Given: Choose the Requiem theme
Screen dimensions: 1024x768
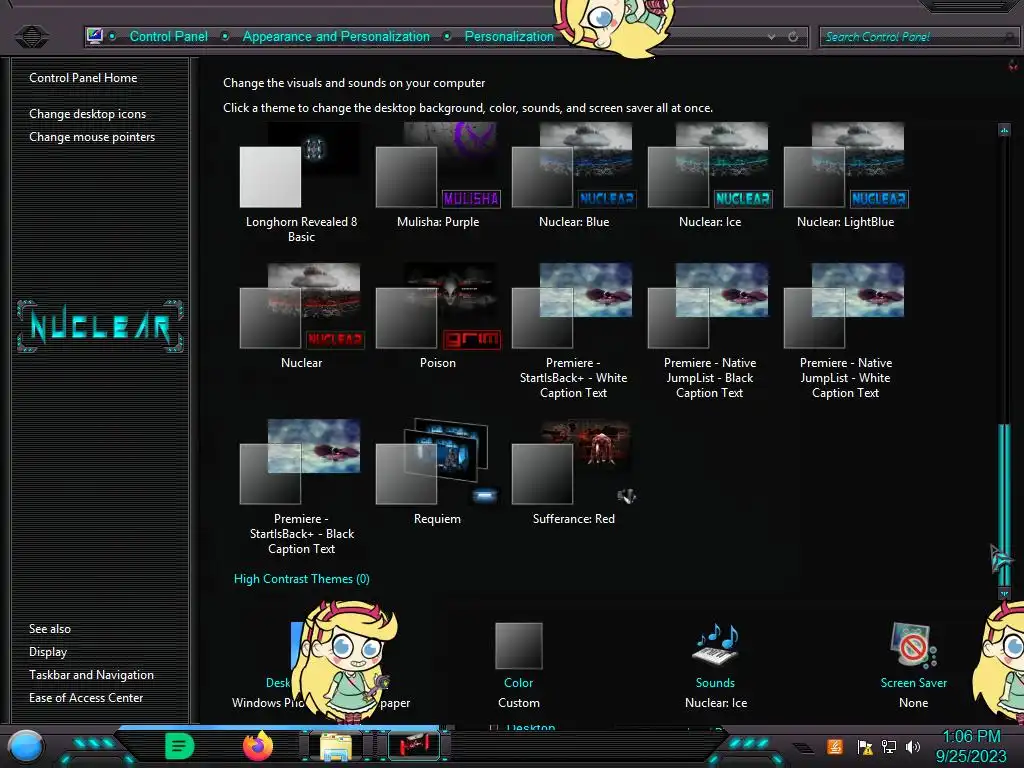Looking at the screenshot, I should point(438,472).
